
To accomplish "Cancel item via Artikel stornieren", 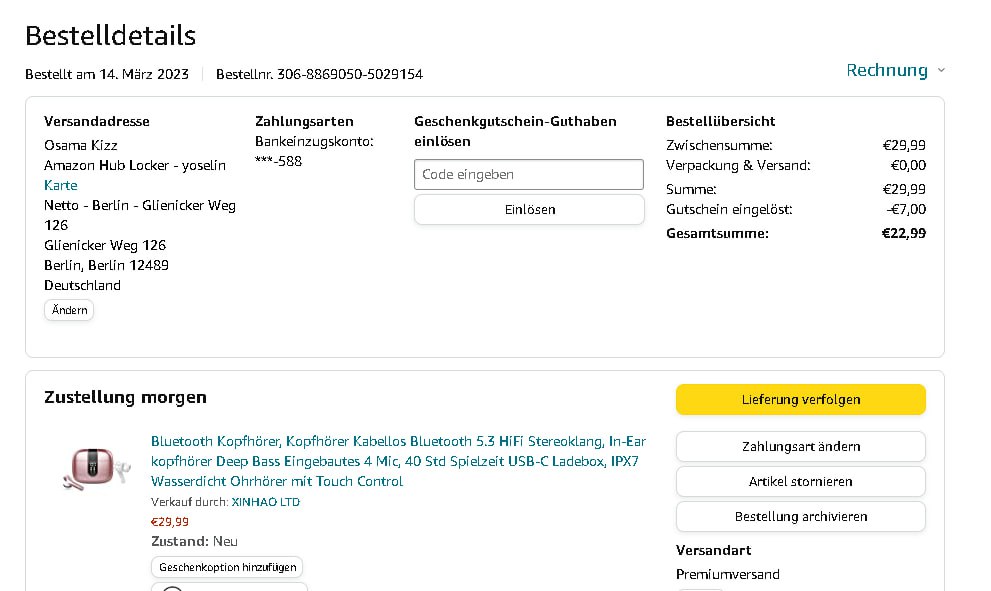I will [x=800, y=481].
